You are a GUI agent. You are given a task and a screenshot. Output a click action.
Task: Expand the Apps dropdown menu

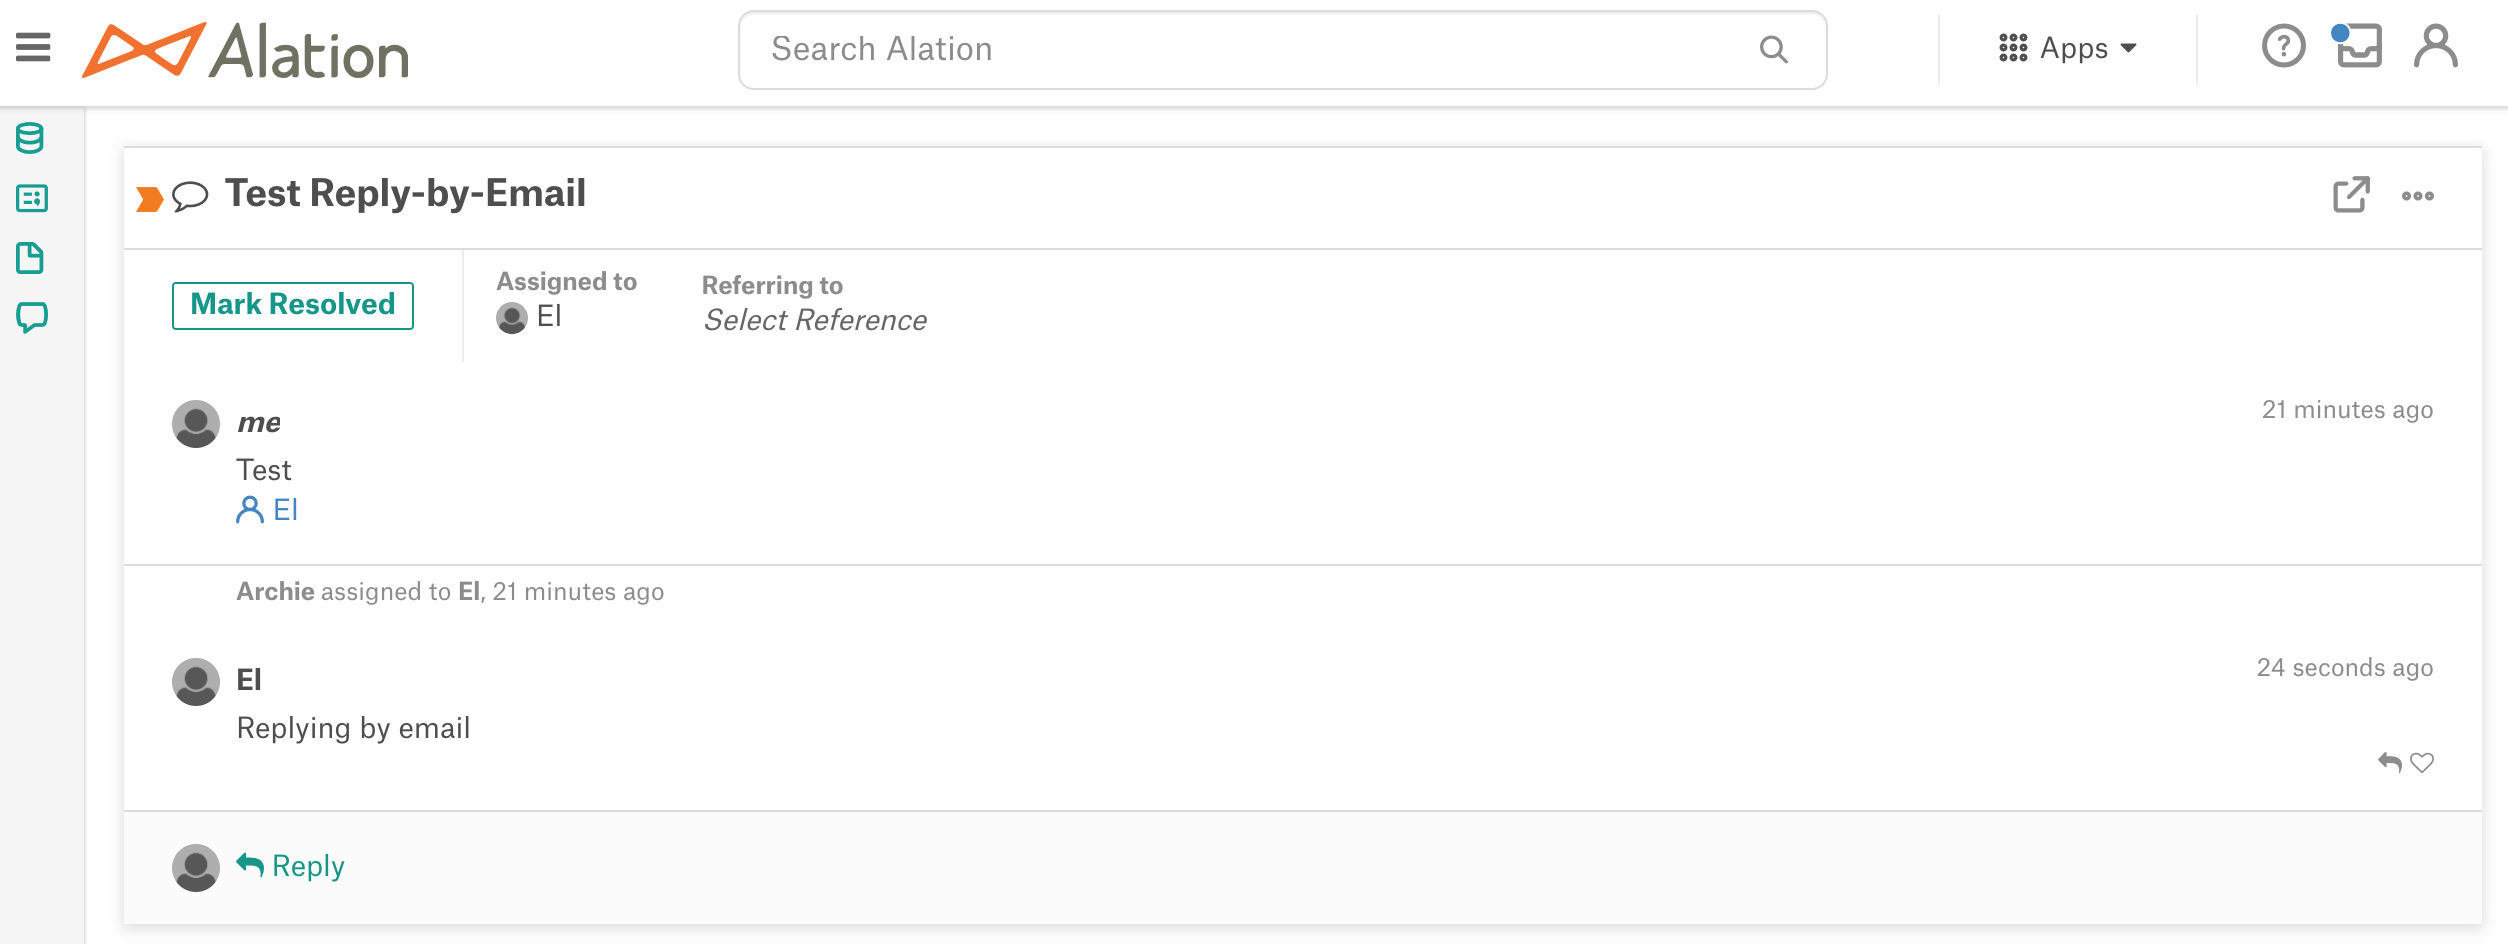tap(2067, 48)
